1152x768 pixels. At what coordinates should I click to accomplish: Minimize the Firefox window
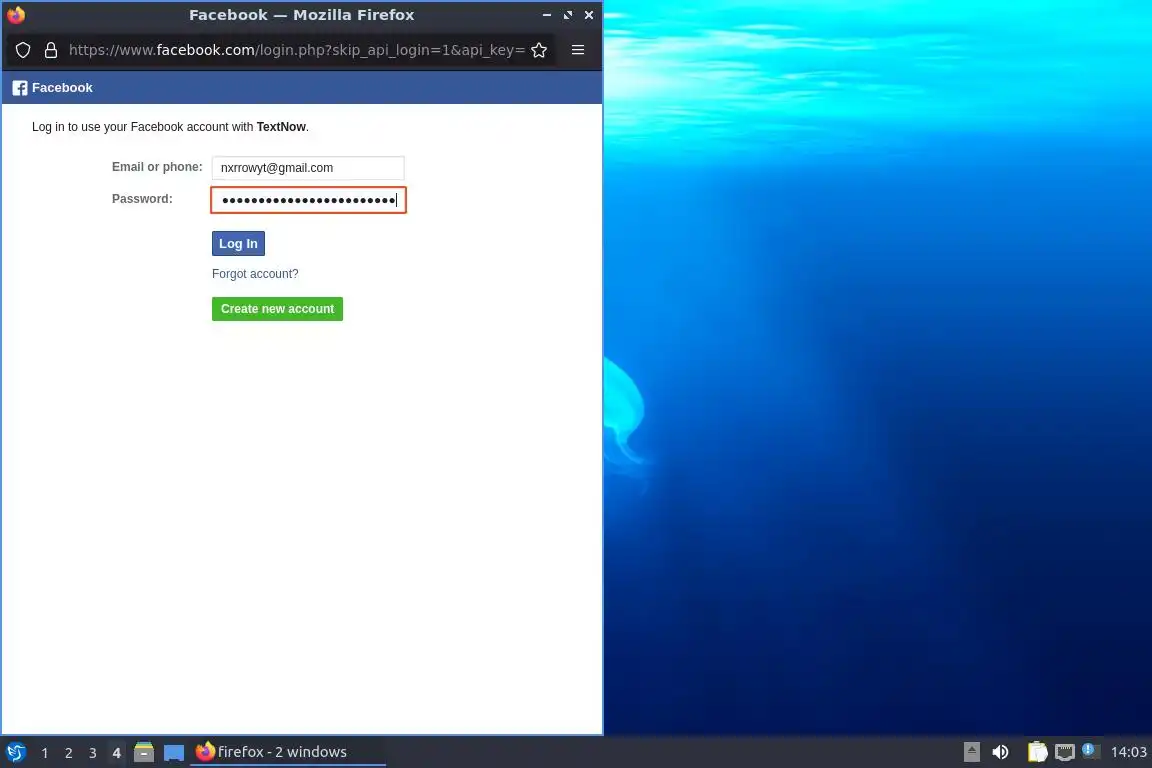coord(547,15)
